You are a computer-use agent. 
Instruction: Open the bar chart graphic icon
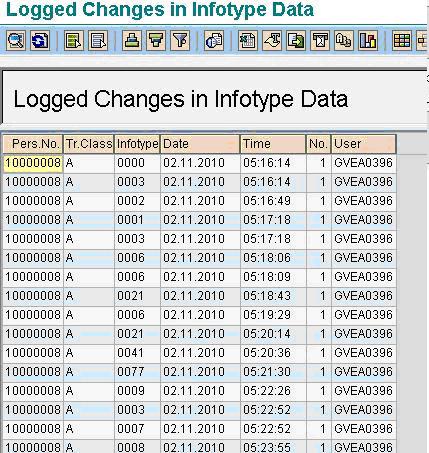click(368, 41)
